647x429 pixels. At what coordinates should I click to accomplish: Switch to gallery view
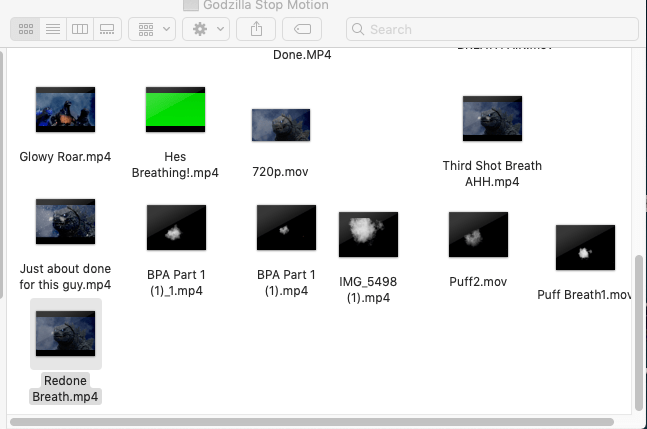tap(106, 30)
